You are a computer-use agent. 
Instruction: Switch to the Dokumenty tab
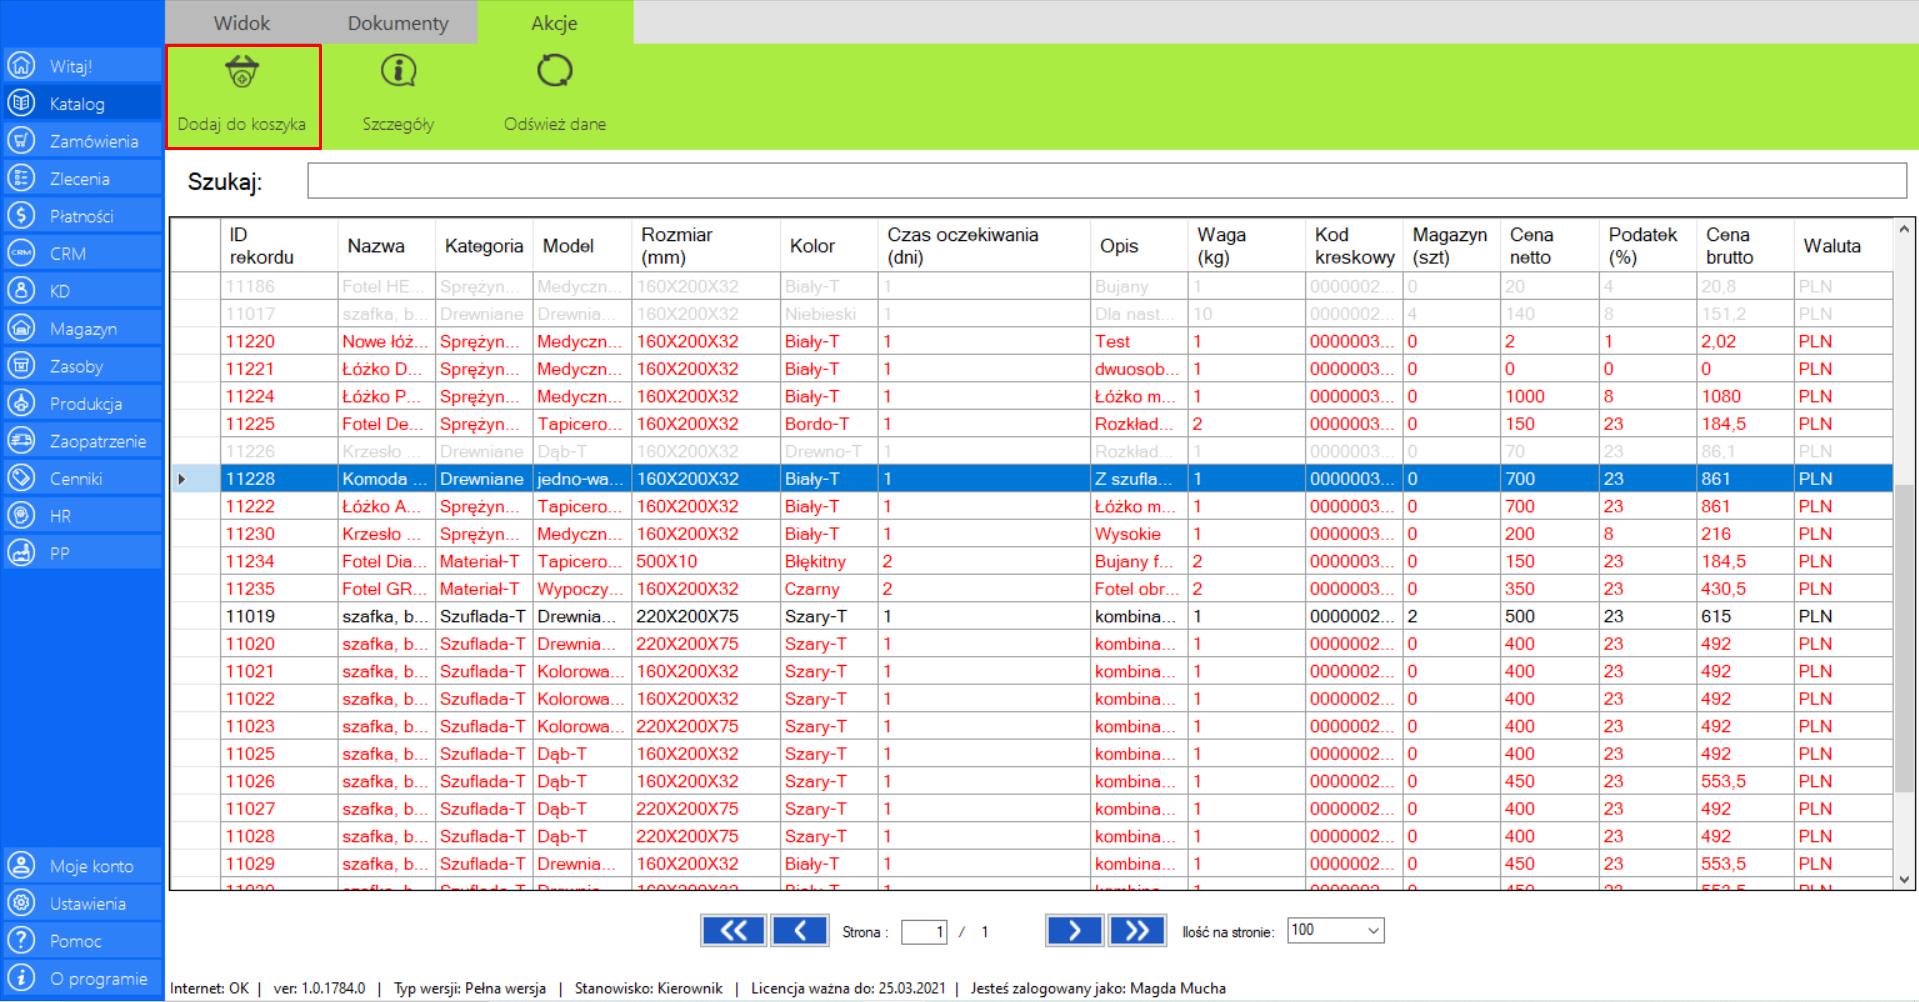click(398, 23)
